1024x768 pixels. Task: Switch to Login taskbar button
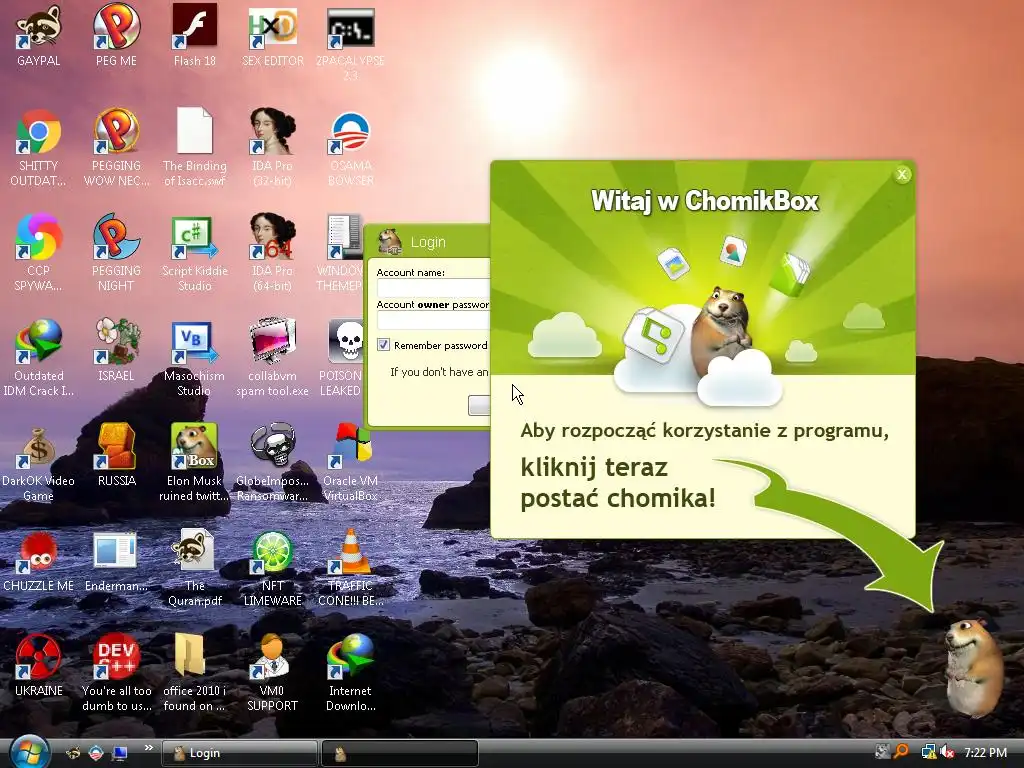point(239,753)
